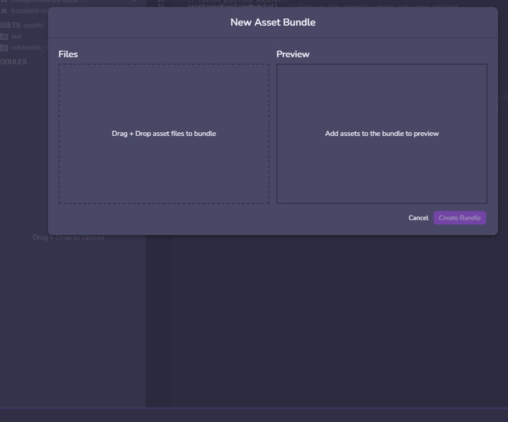Viewport: 508px width, 422px height.
Task: Click the Files heading
Action: click(x=68, y=54)
